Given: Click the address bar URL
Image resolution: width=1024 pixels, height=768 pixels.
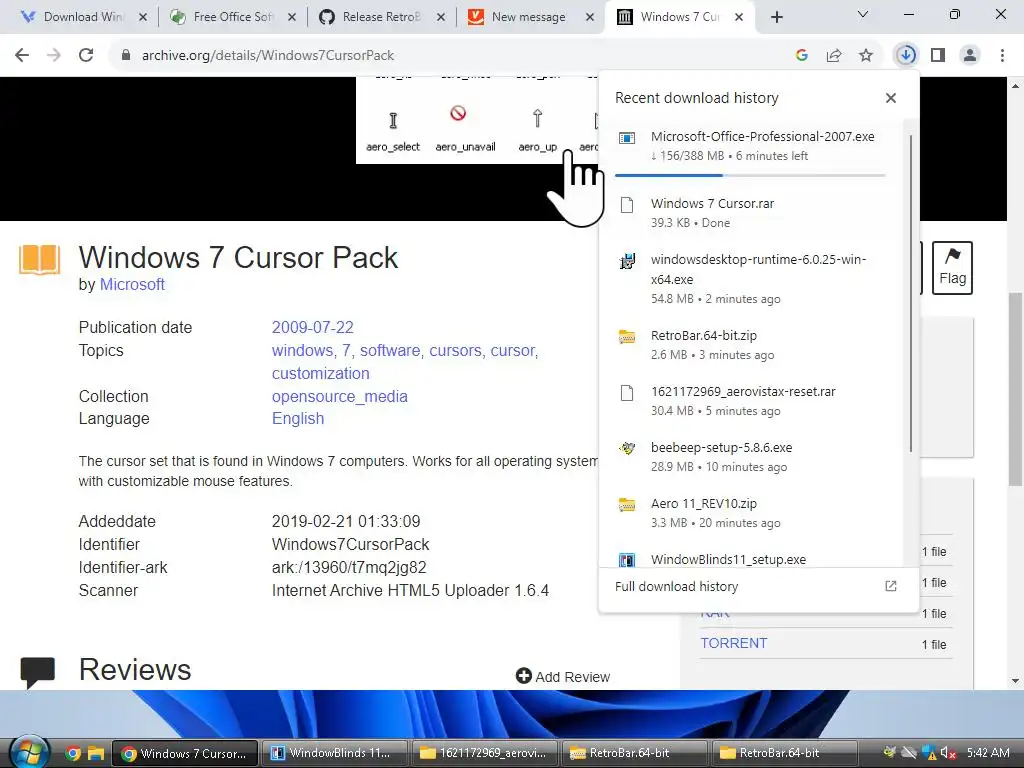Looking at the screenshot, I should click(268, 56).
